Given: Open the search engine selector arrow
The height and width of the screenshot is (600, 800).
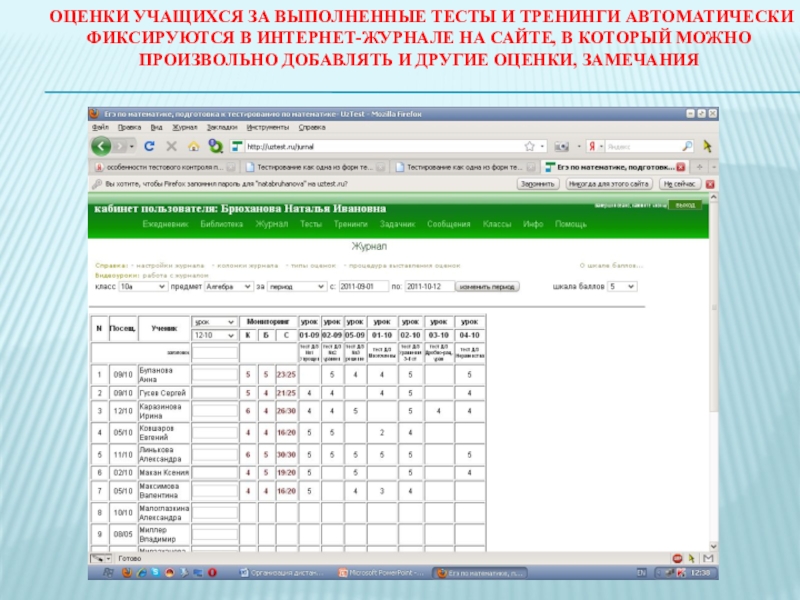Looking at the screenshot, I should point(601,146).
